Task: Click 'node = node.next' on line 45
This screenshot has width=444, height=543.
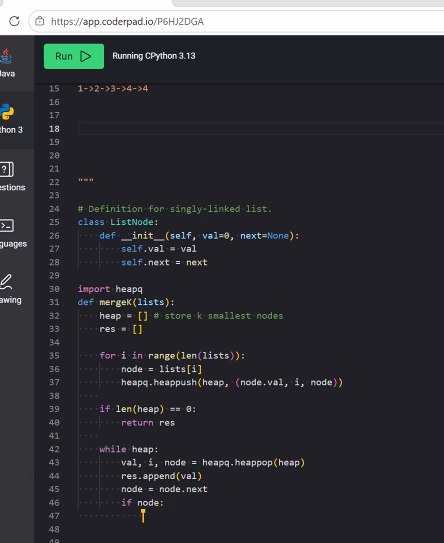Action: (x=164, y=489)
